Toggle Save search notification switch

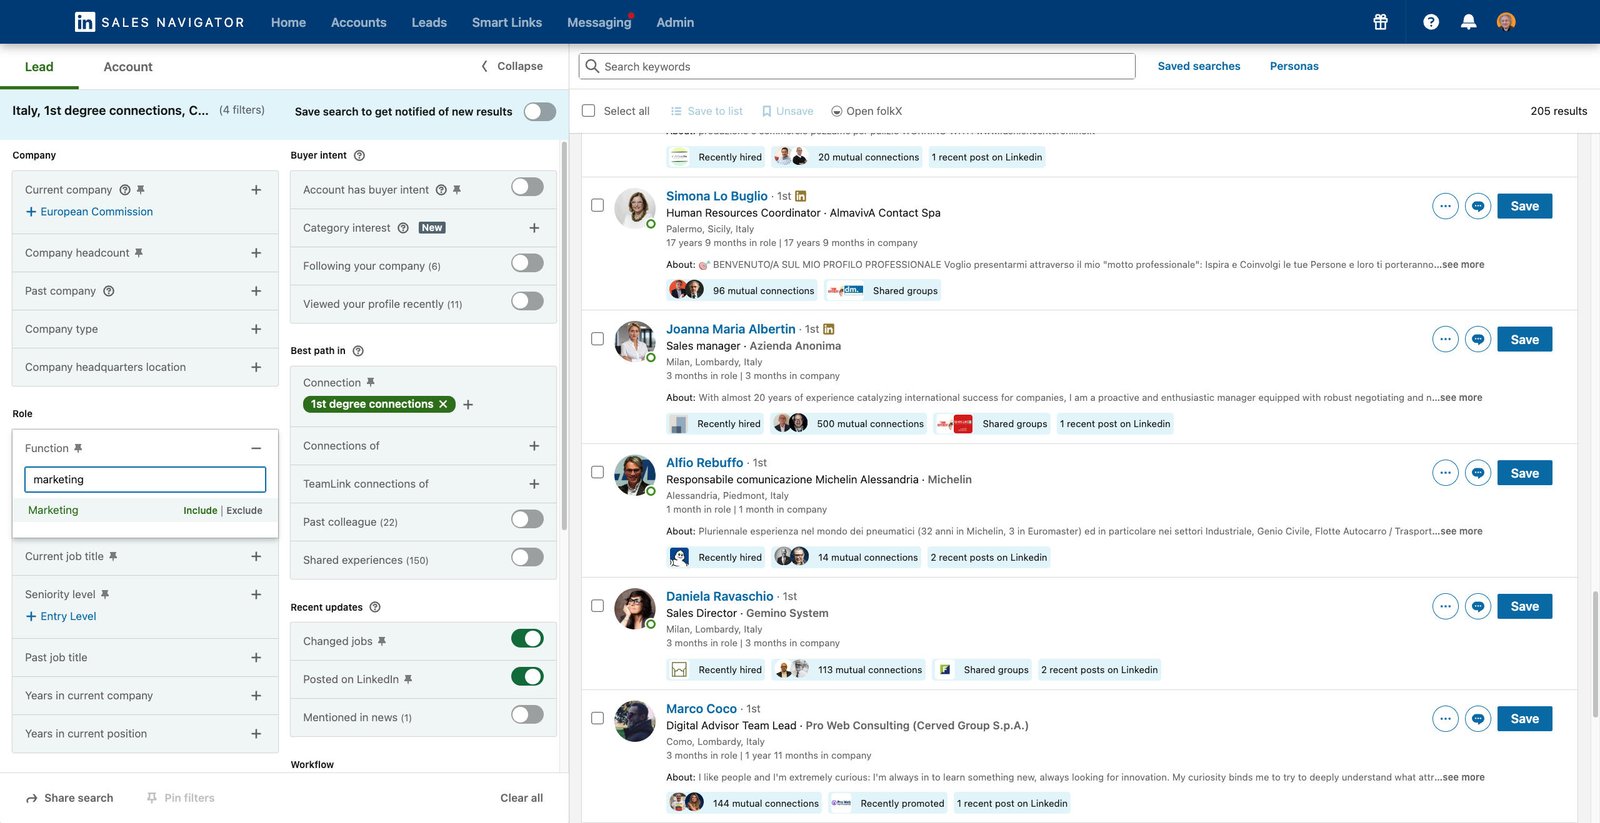click(540, 111)
